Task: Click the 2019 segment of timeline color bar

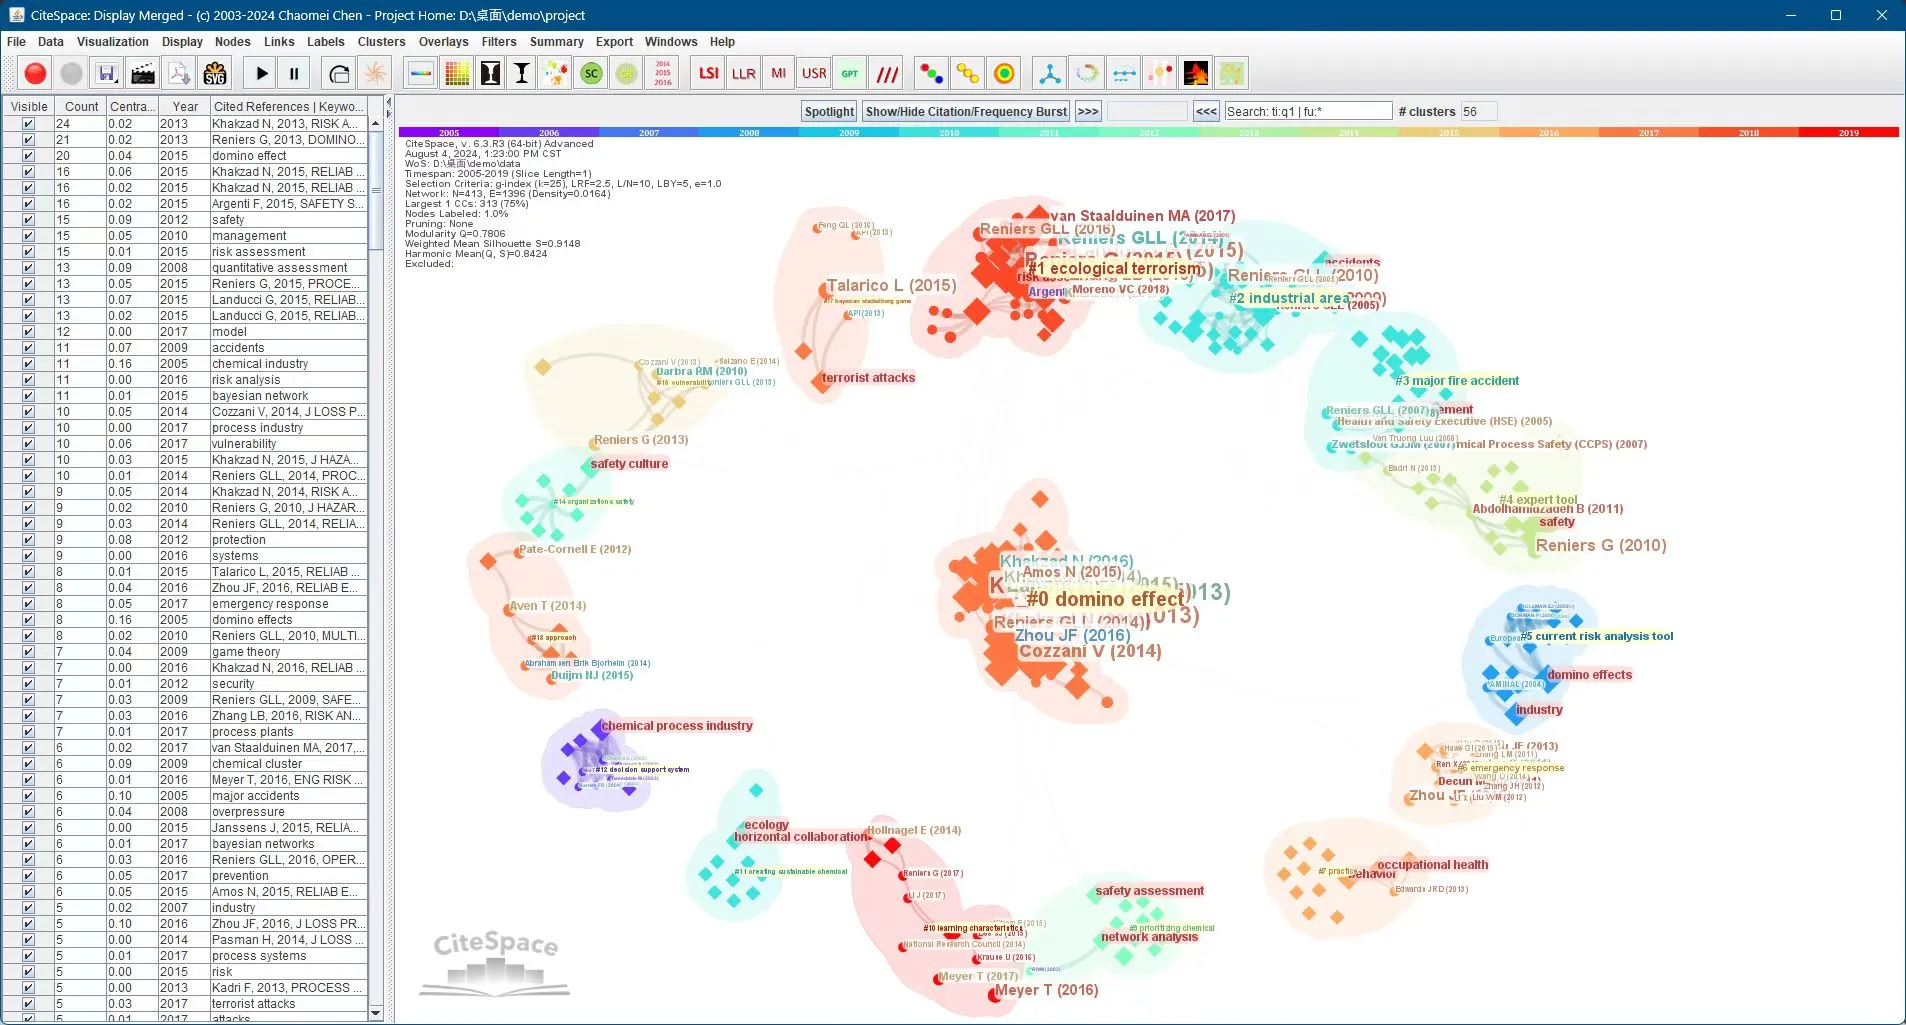Action: [1848, 132]
